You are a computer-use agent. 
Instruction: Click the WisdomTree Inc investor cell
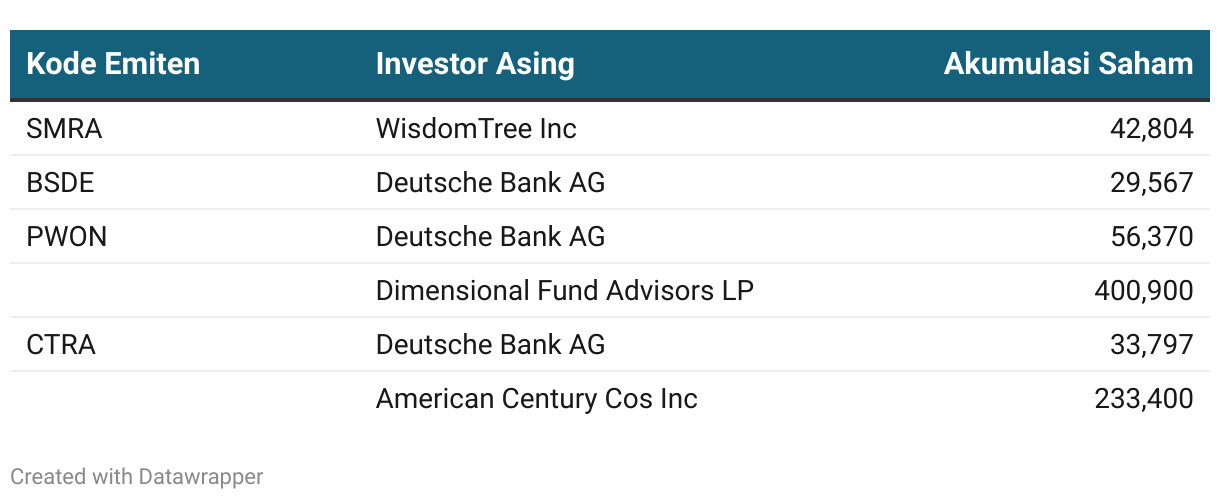(476, 129)
